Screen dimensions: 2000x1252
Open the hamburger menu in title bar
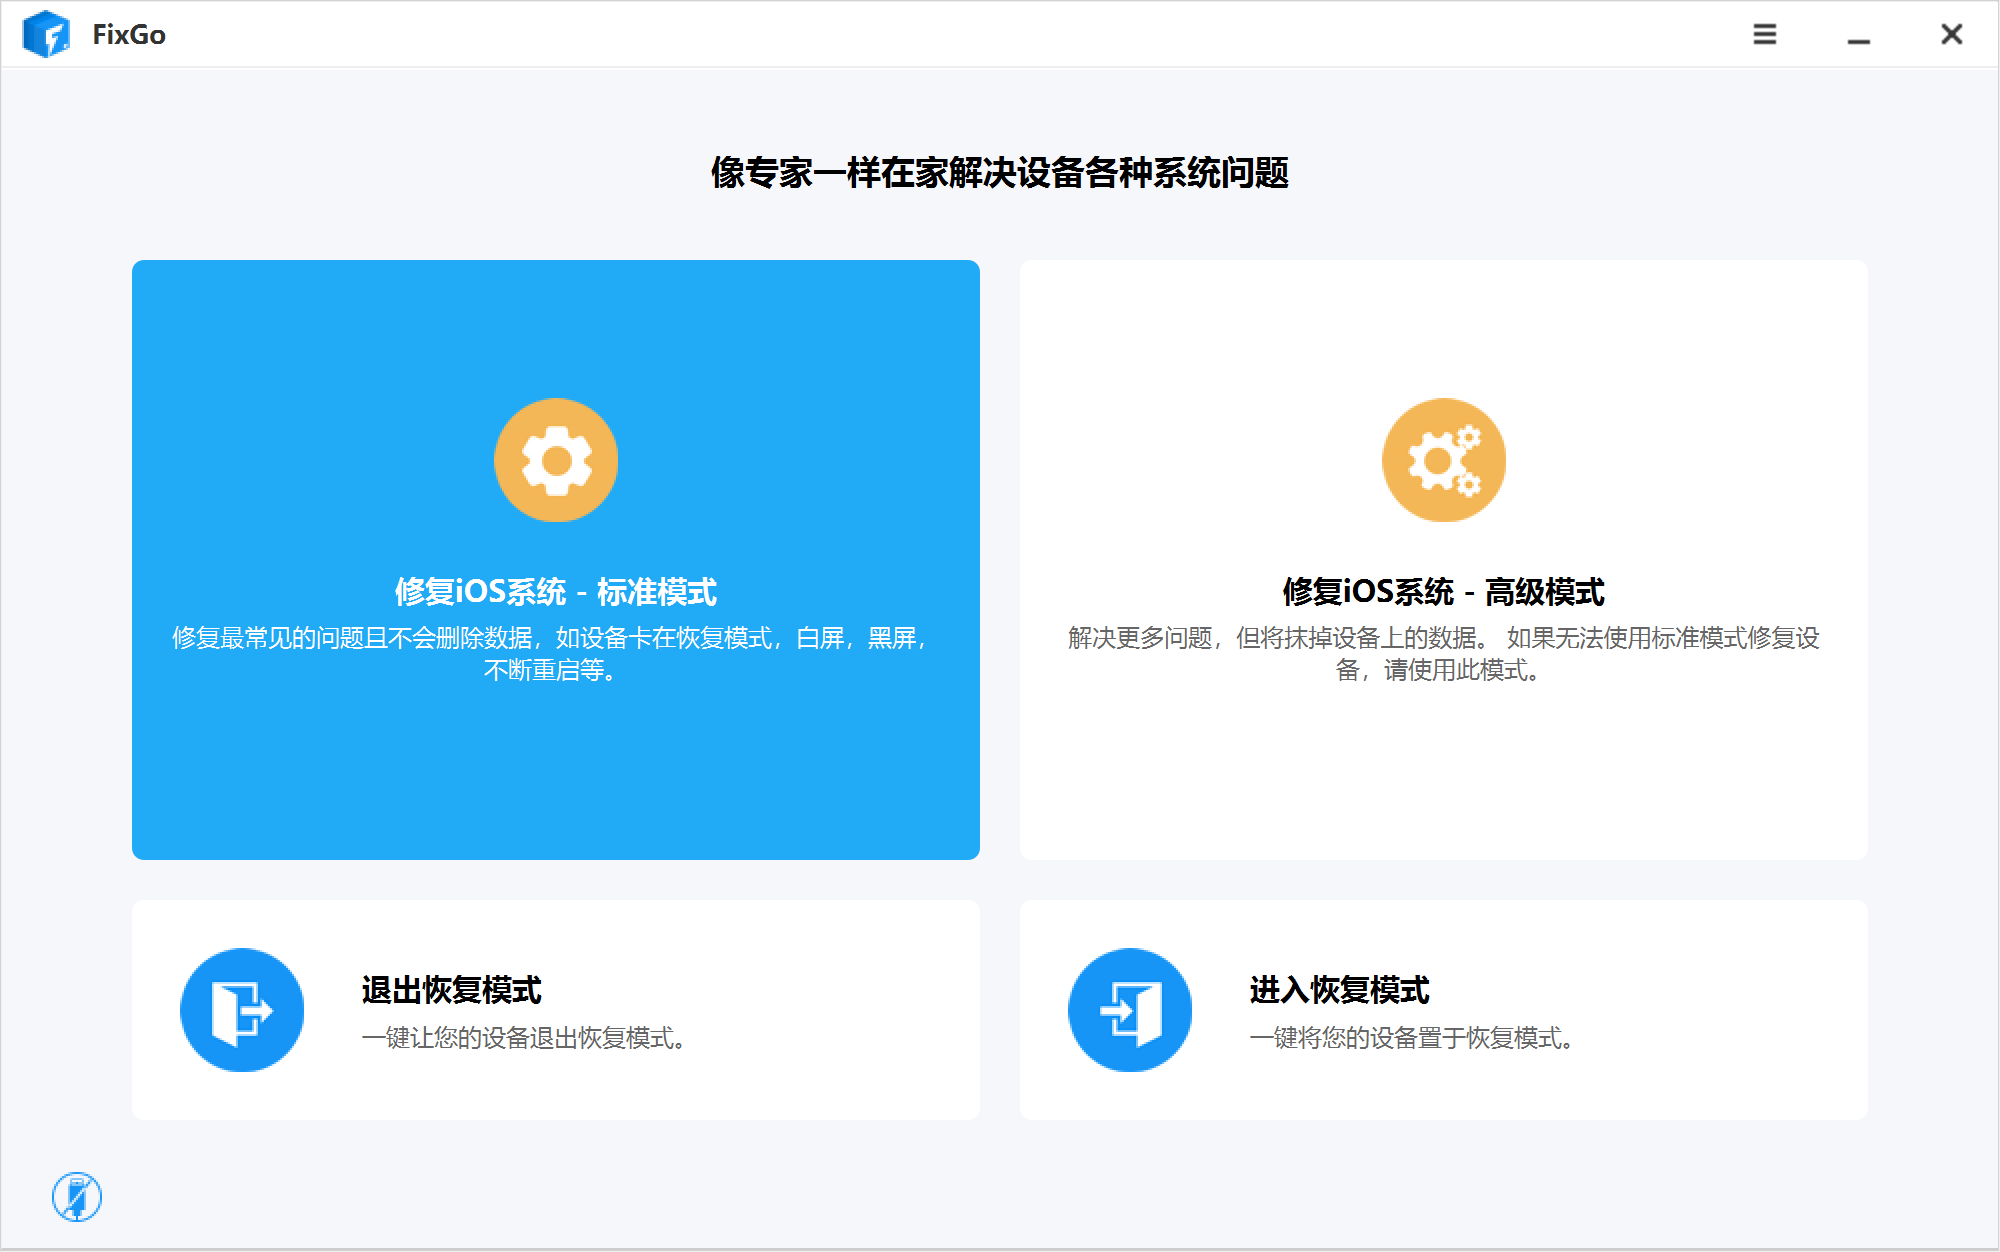[x=1765, y=34]
